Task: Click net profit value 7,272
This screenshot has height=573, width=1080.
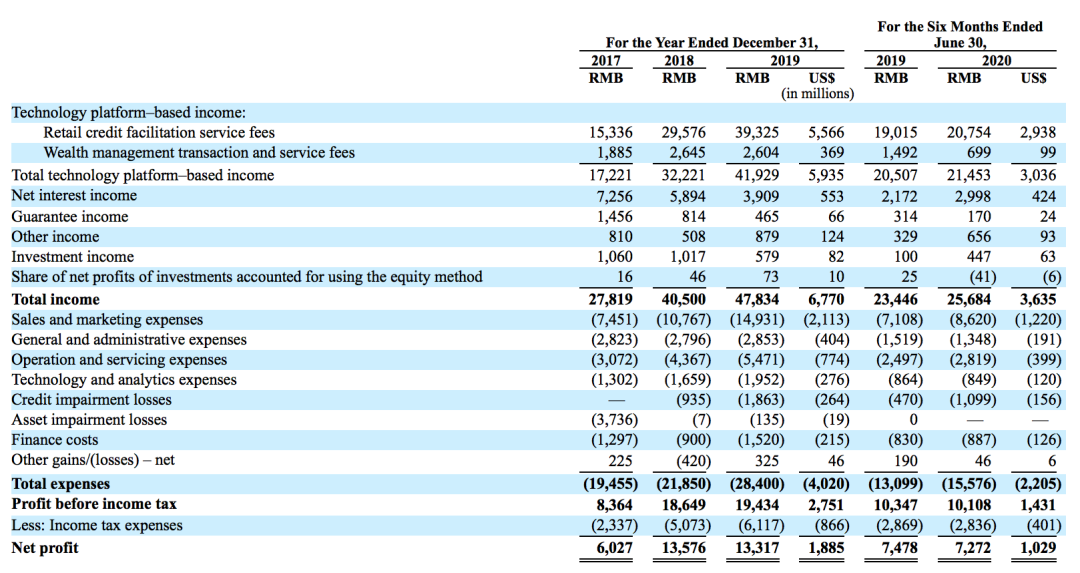Action: [973, 548]
